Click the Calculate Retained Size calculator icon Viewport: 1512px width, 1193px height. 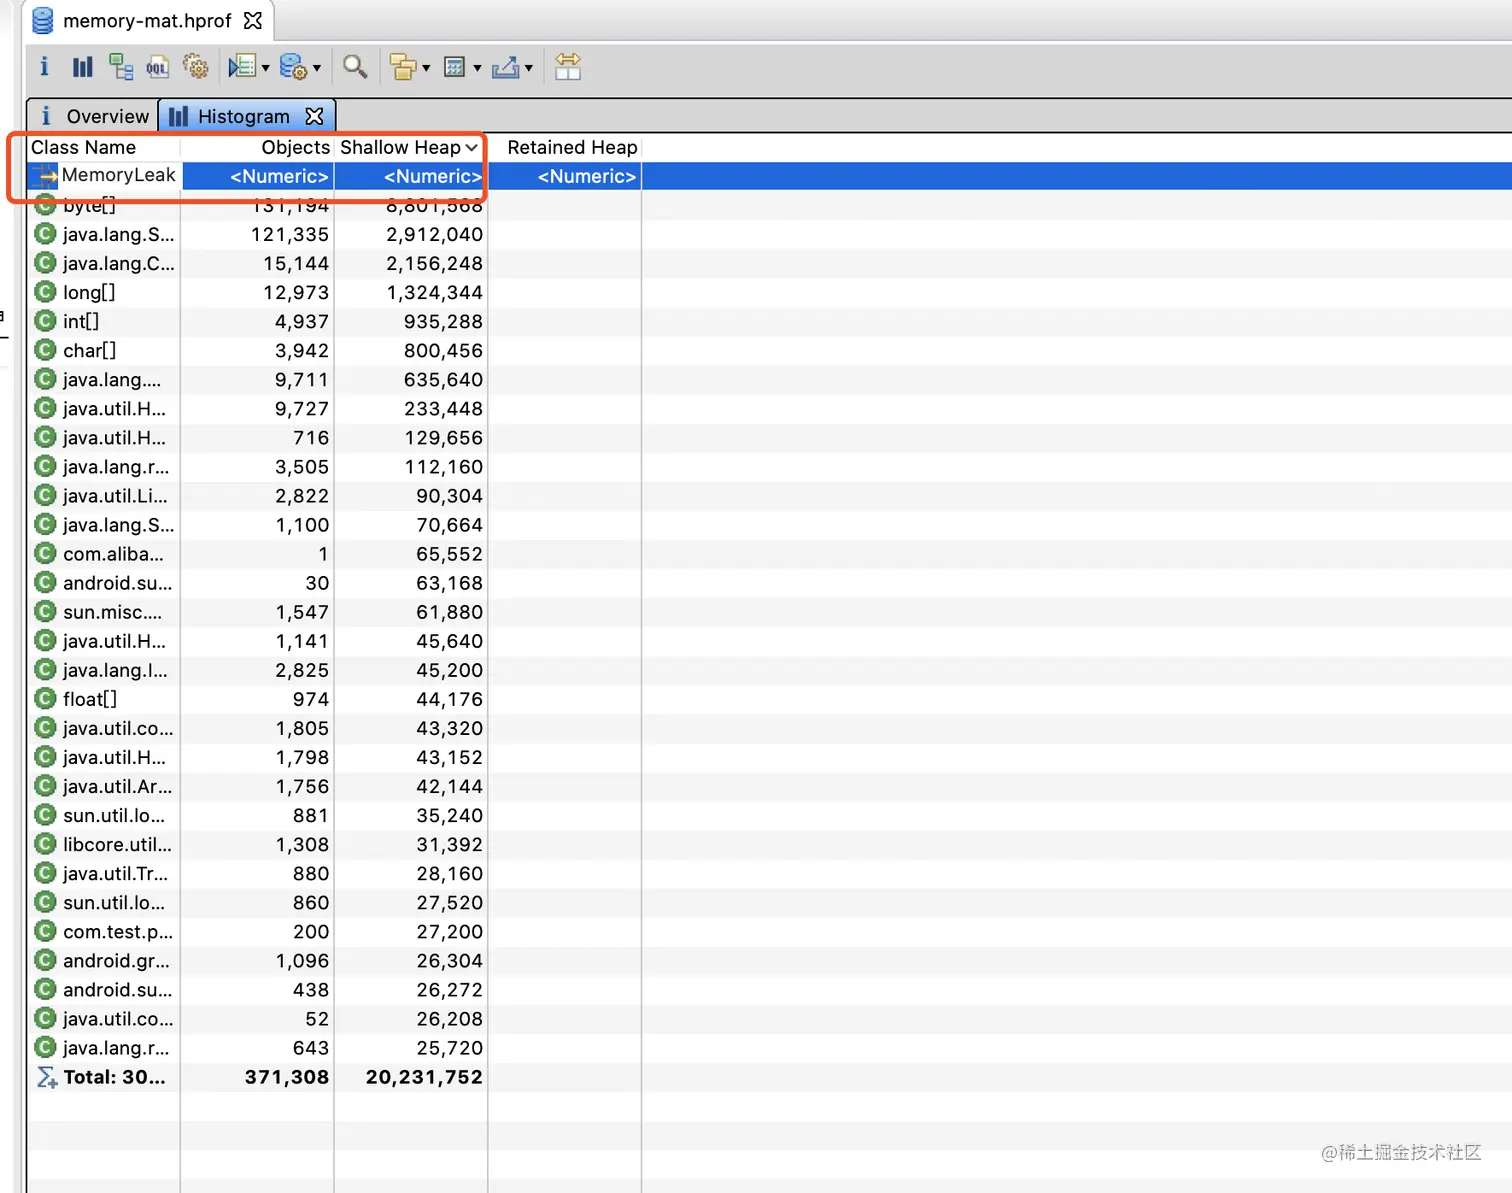[455, 67]
